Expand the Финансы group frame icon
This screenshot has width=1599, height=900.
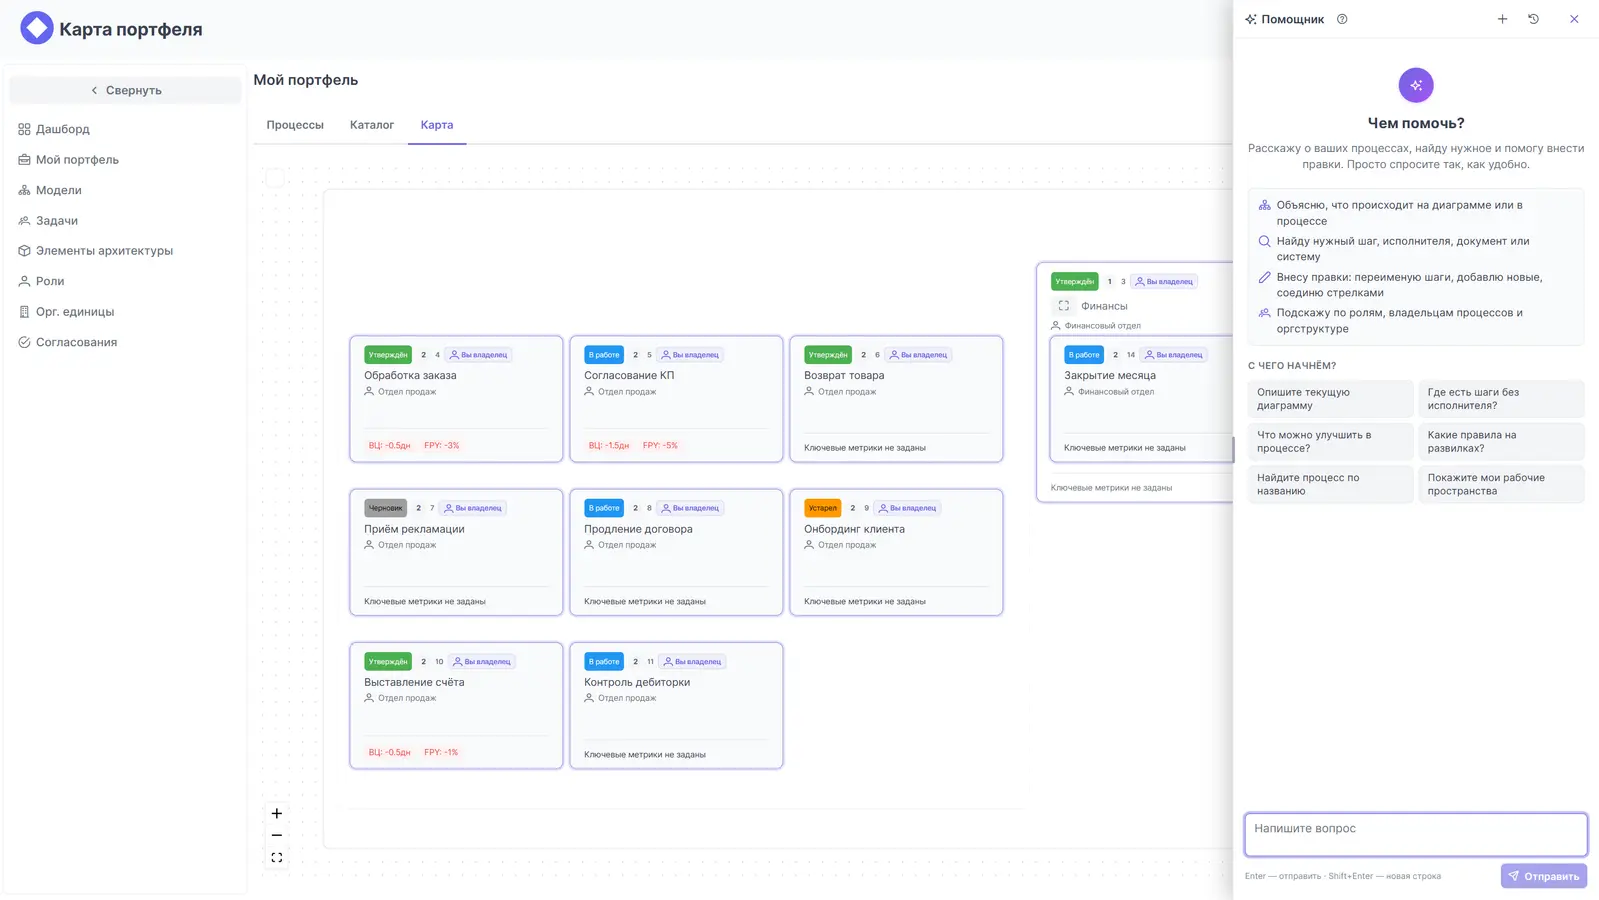(x=1064, y=306)
